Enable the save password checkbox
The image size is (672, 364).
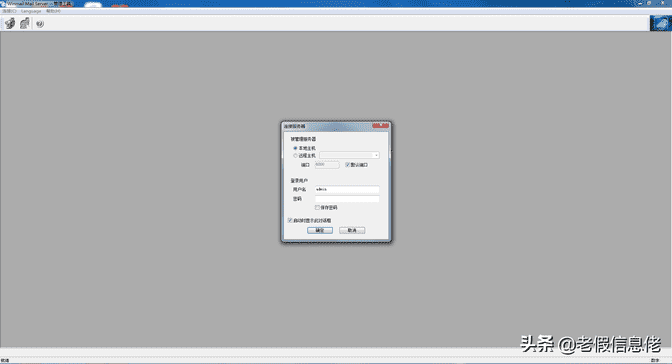click(x=317, y=208)
